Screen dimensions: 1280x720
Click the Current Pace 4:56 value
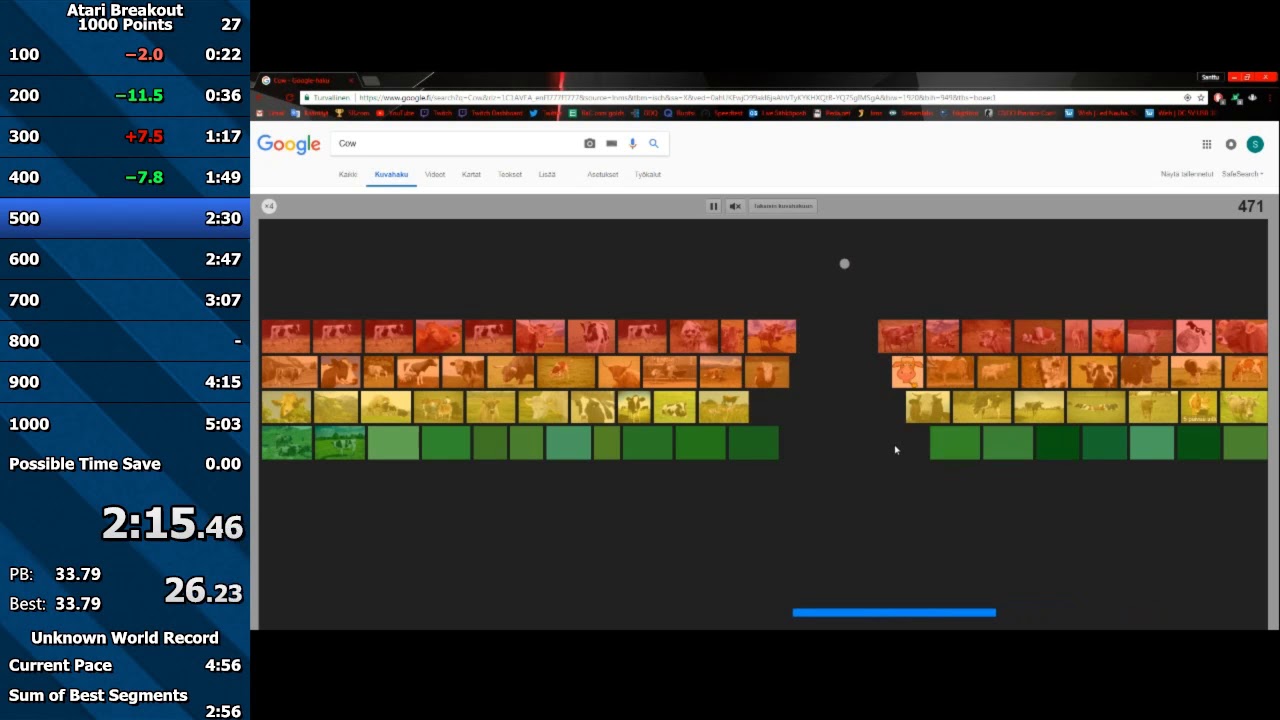click(x=222, y=665)
